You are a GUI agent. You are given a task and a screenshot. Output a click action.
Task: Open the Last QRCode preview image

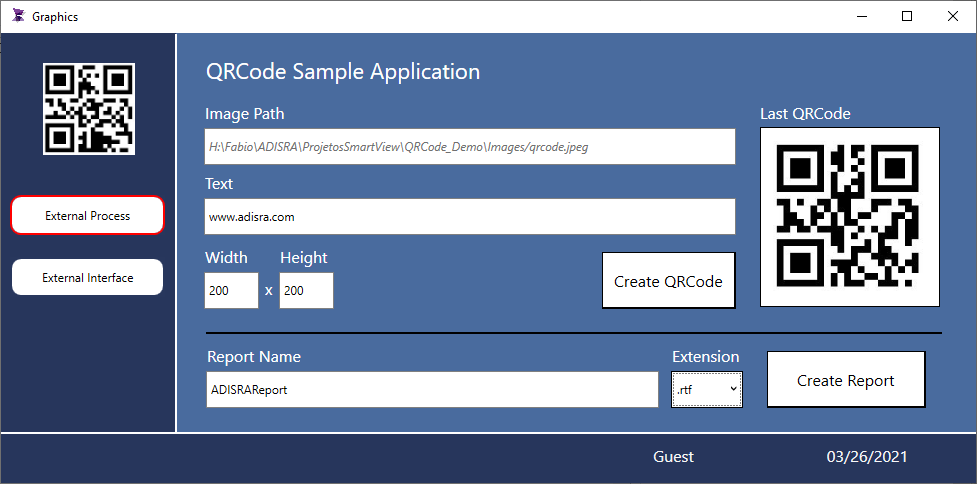coord(849,217)
